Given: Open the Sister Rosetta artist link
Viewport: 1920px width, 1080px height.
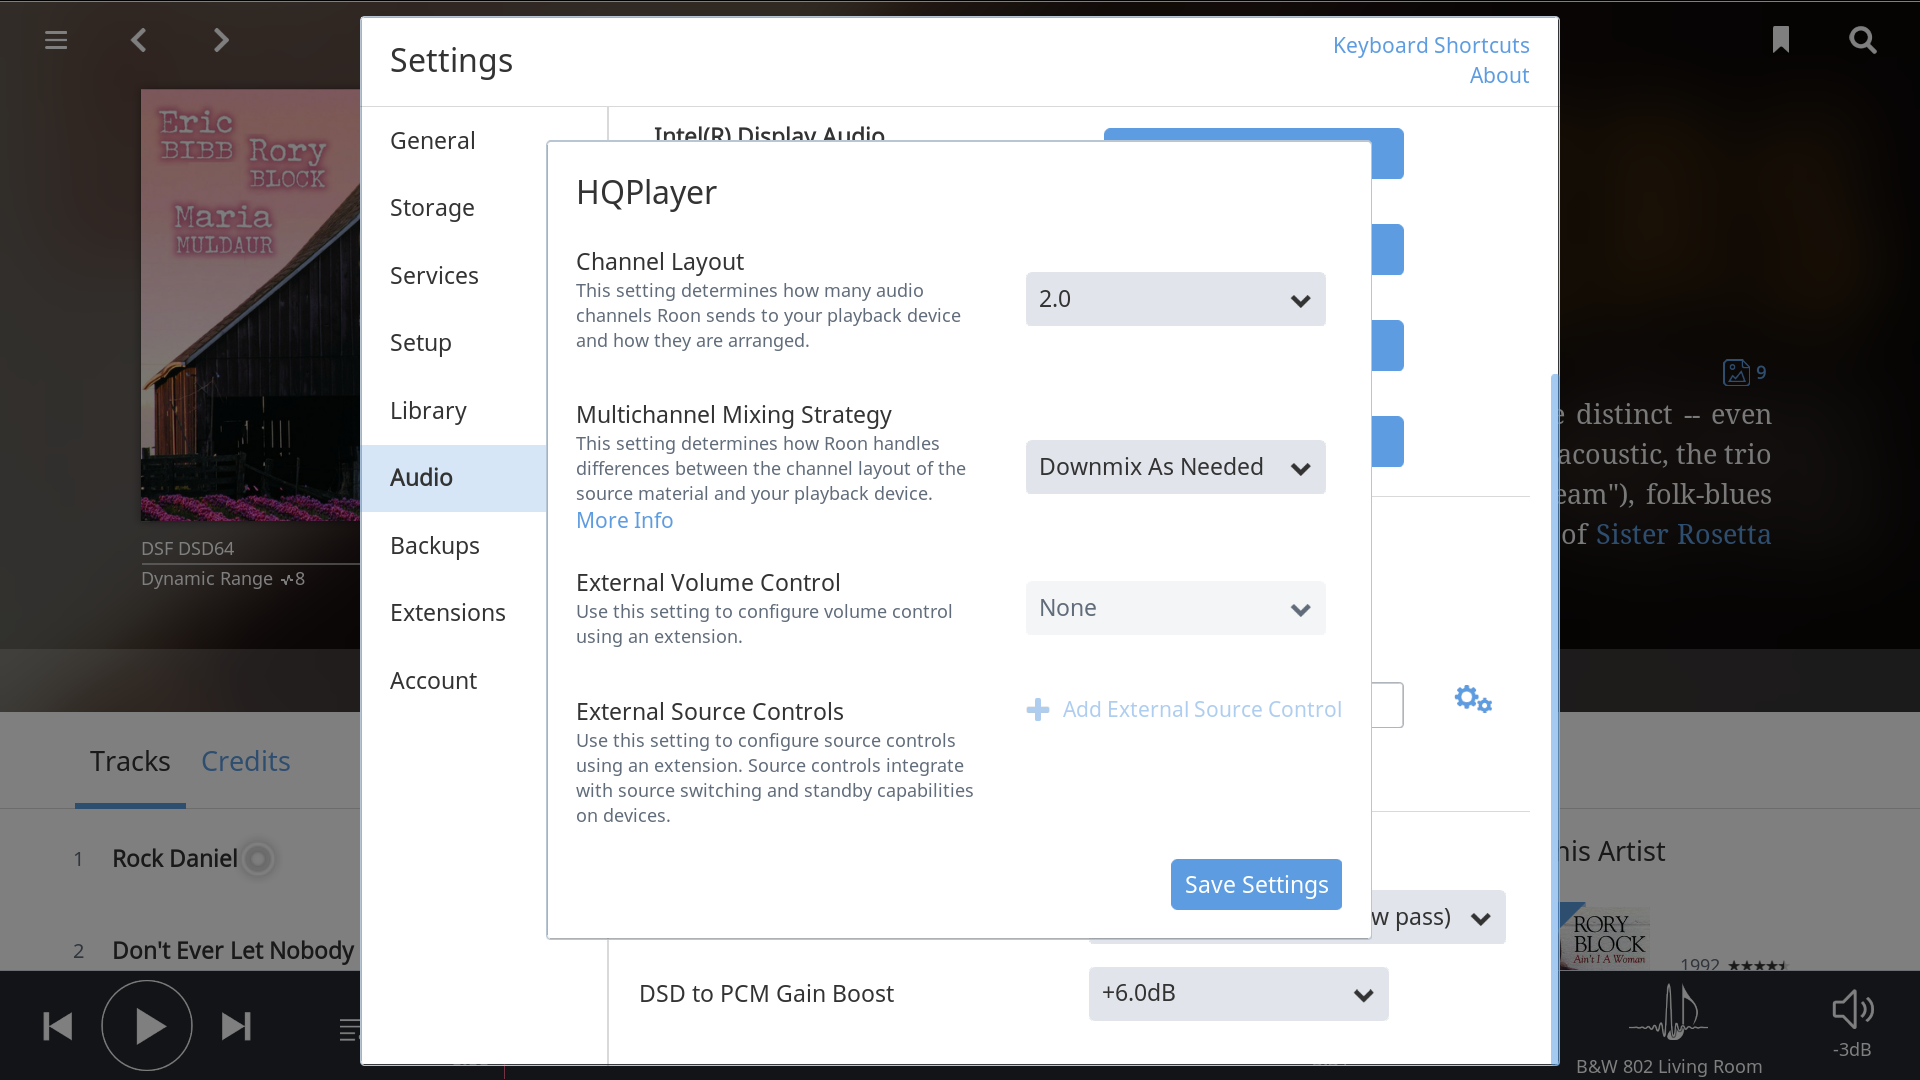Looking at the screenshot, I should pyautogui.click(x=1683, y=534).
